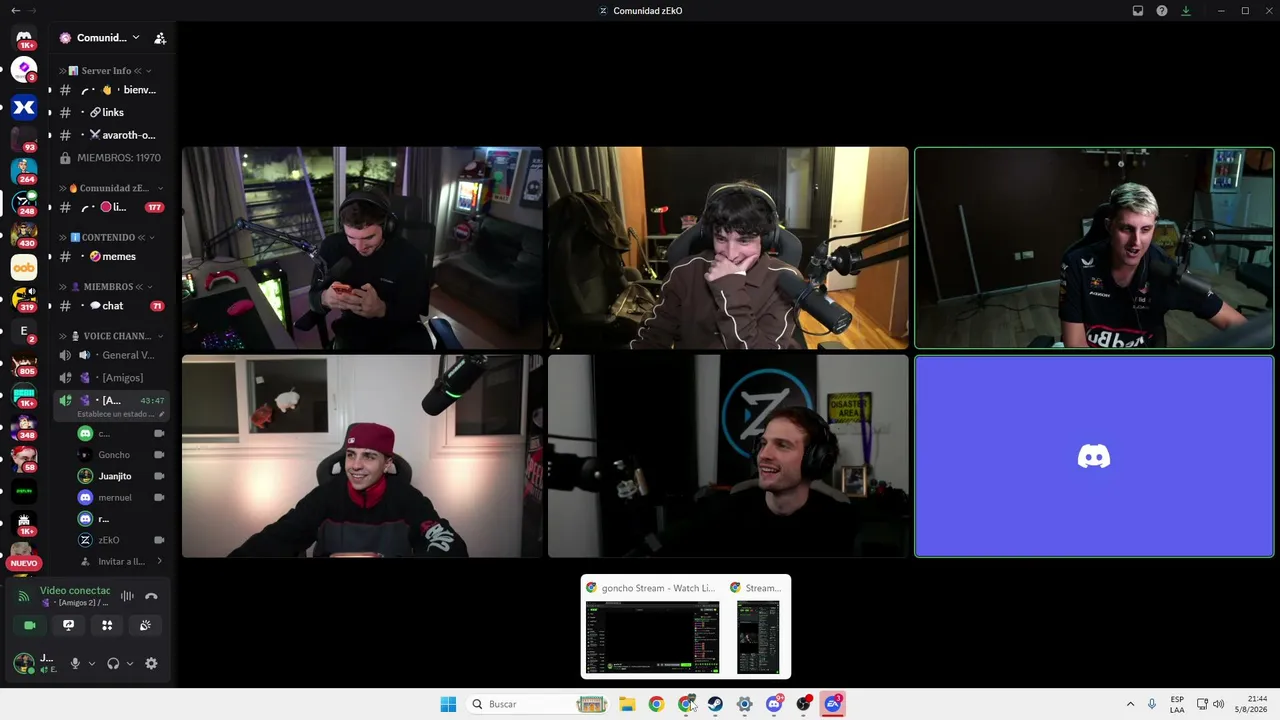This screenshot has height=720, width=1280.
Task: Open the orange 'oob' server icon
Action: (24, 267)
